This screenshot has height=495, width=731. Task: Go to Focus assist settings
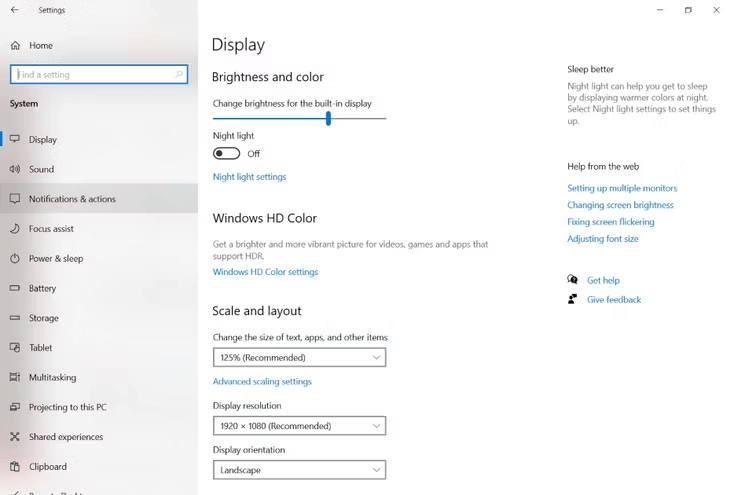click(x=99, y=228)
